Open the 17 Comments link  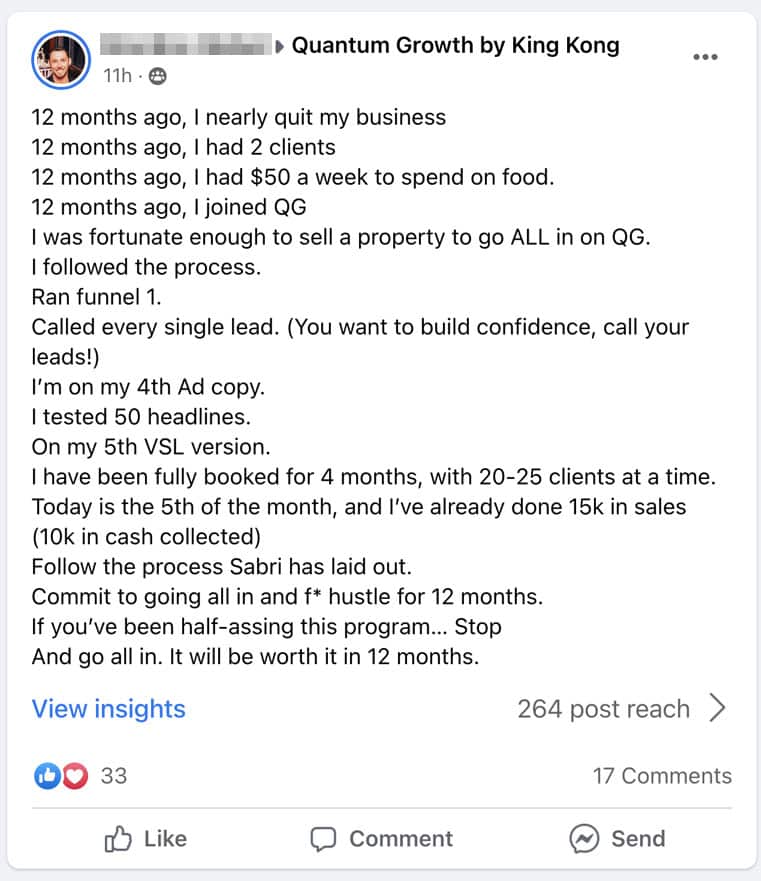pos(662,775)
